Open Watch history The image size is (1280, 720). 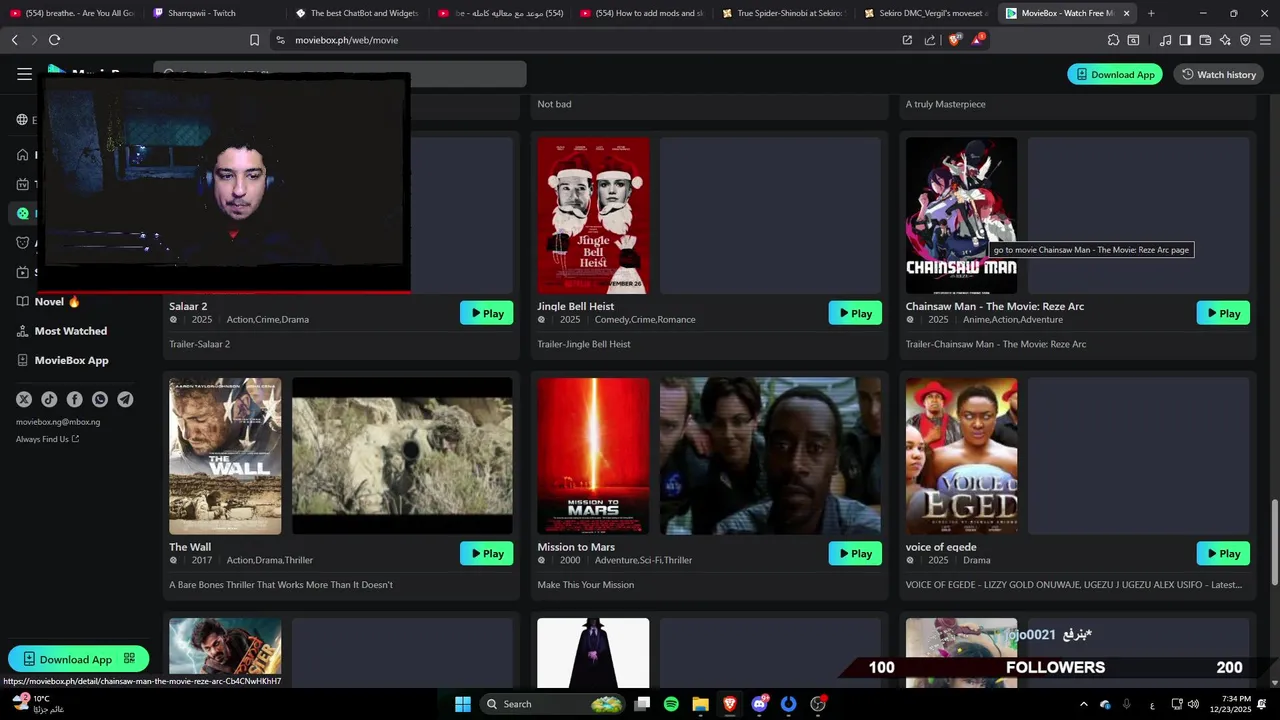tap(1218, 74)
